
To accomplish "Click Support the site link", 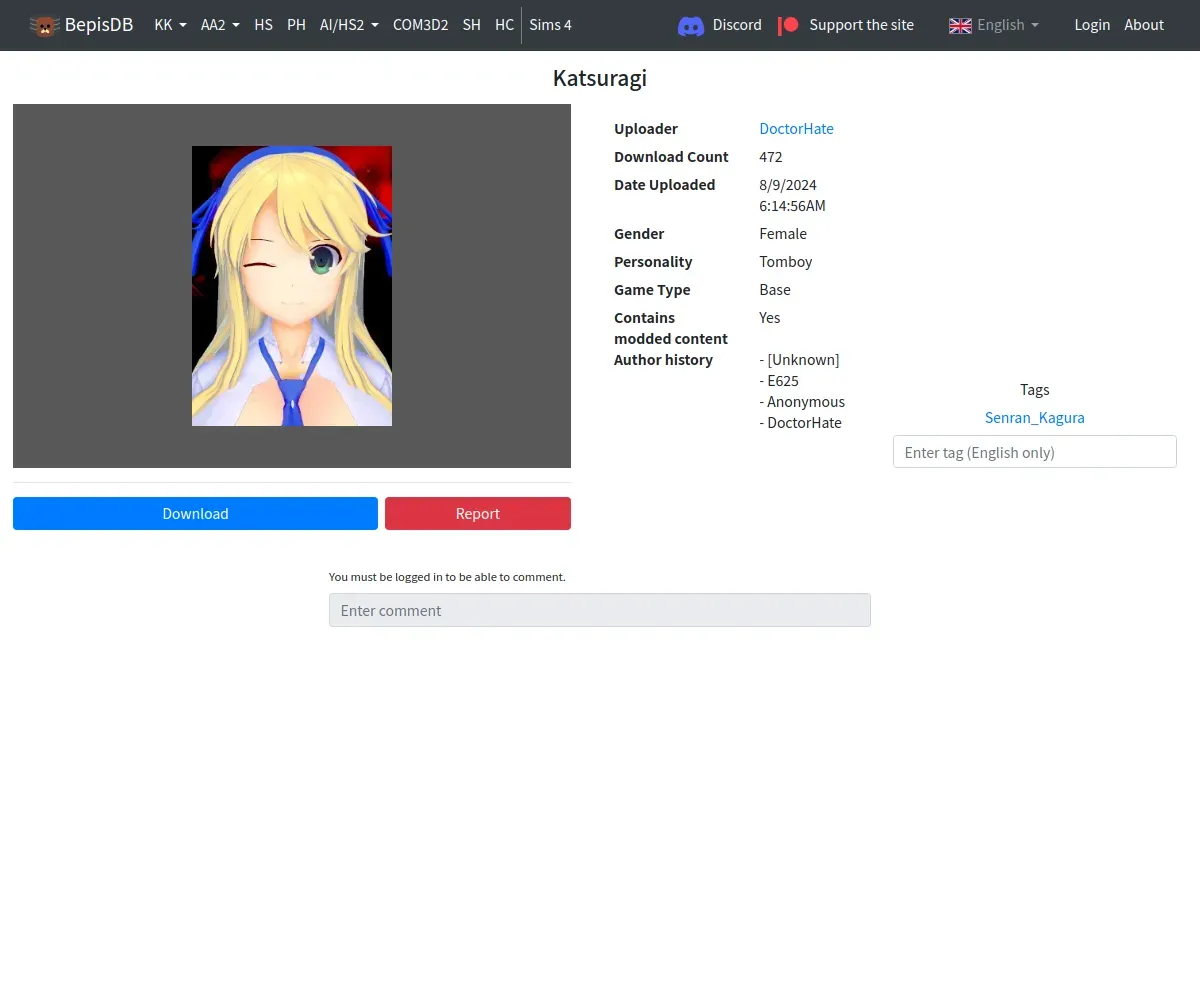I will pos(861,25).
